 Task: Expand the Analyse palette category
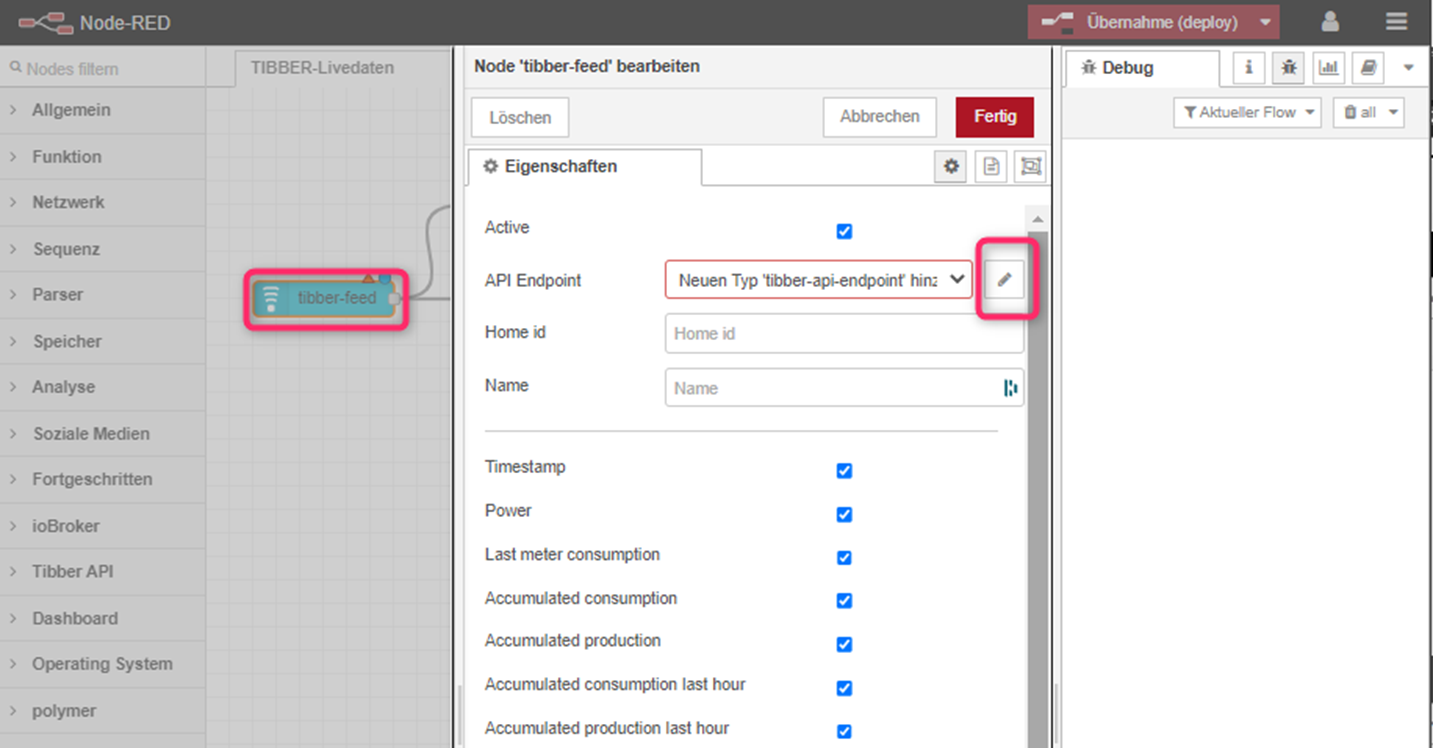pos(102,387)
